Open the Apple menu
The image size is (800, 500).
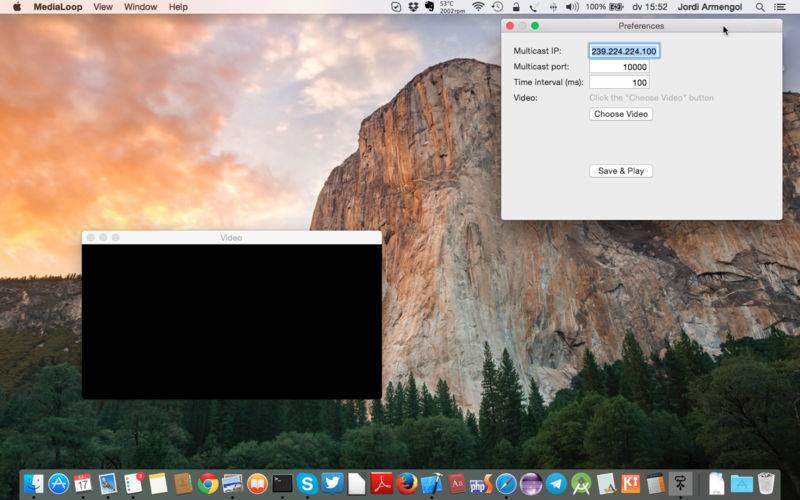click(17, 7)
